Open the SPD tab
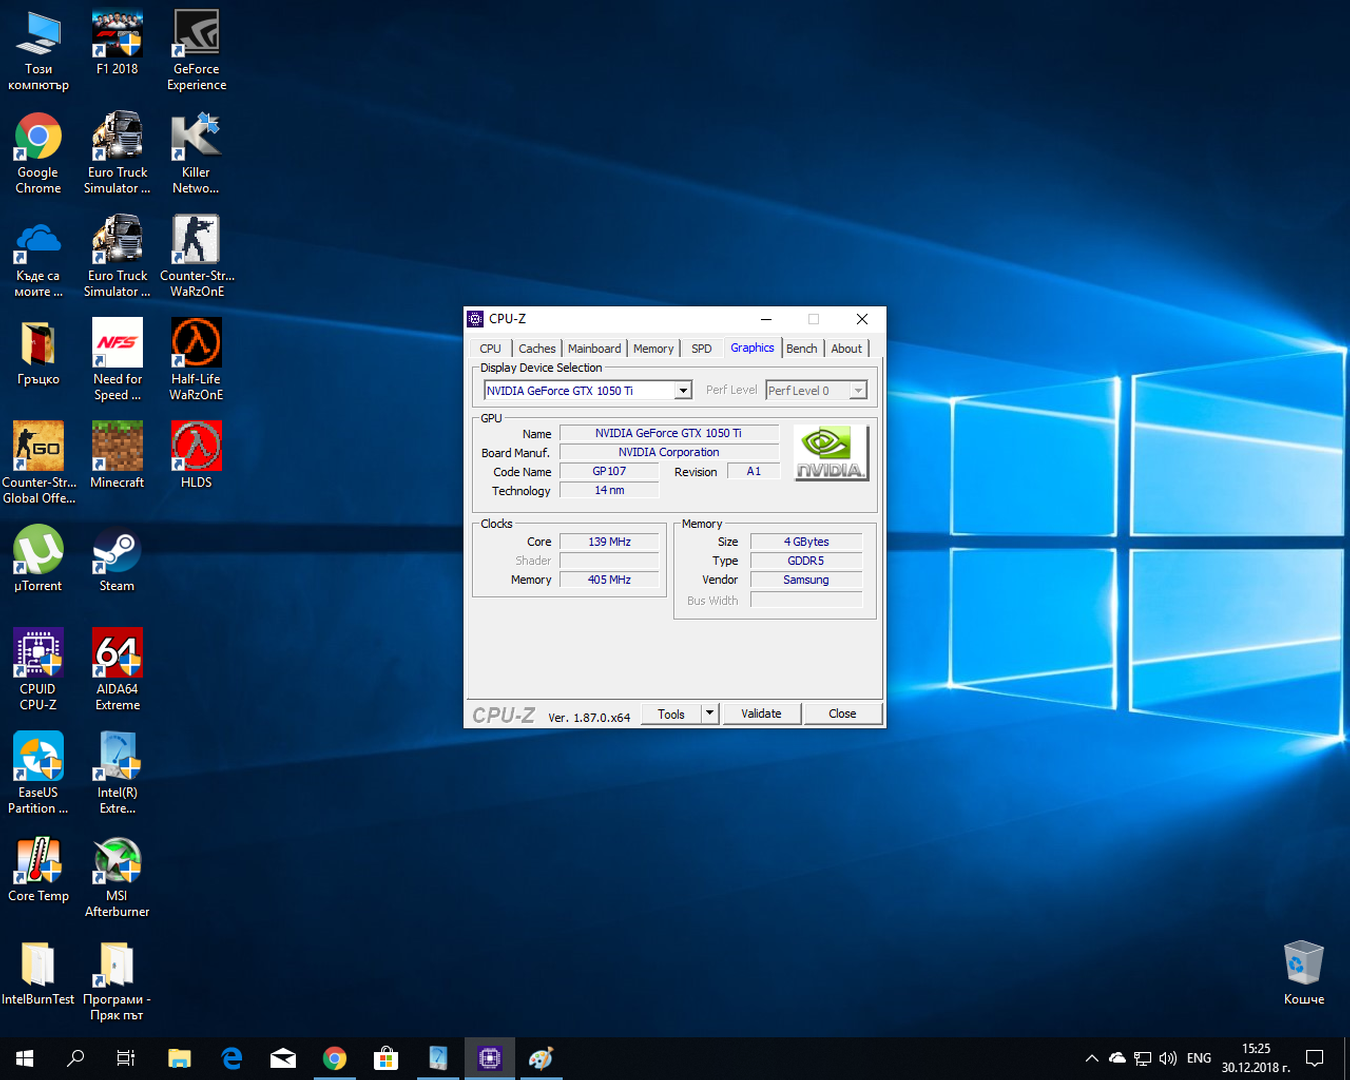The height and width of the screenshot is (1080, 1350). click(702, 348)
